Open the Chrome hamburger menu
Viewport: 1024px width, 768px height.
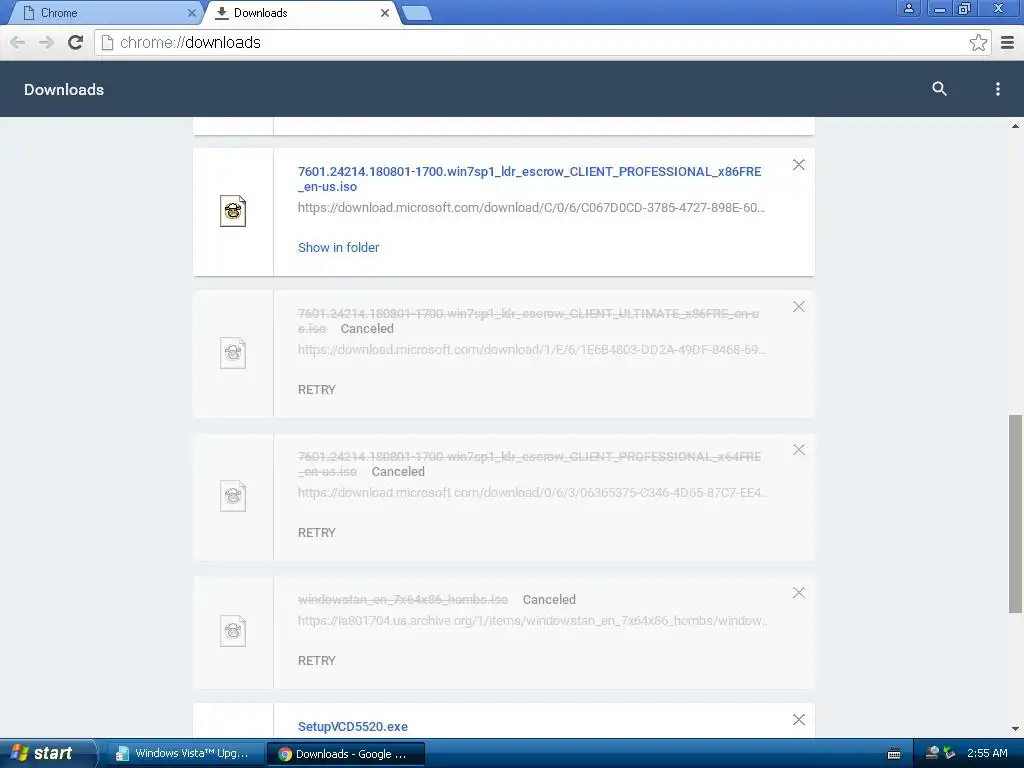tap(1008, 42)
